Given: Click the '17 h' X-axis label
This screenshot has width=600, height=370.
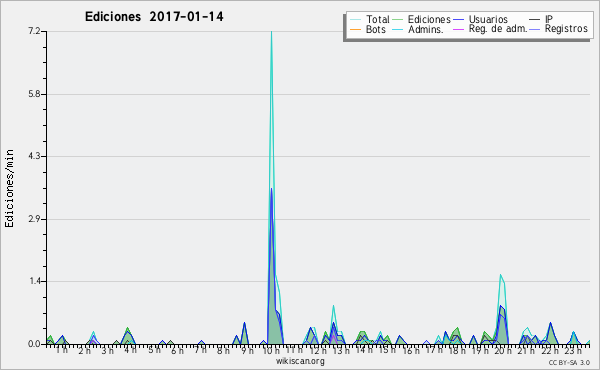Looking at the screenshot, I should (x=434, y=350).
